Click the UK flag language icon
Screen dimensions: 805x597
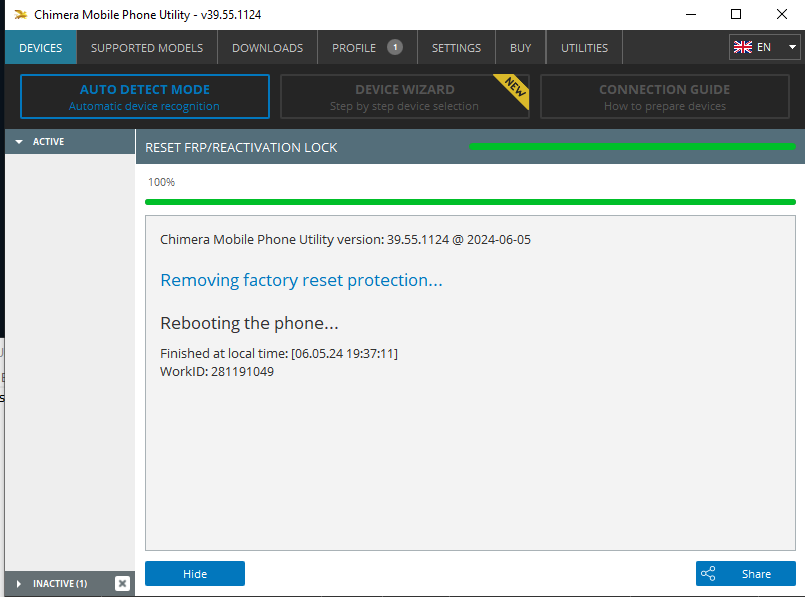[743, 47]
